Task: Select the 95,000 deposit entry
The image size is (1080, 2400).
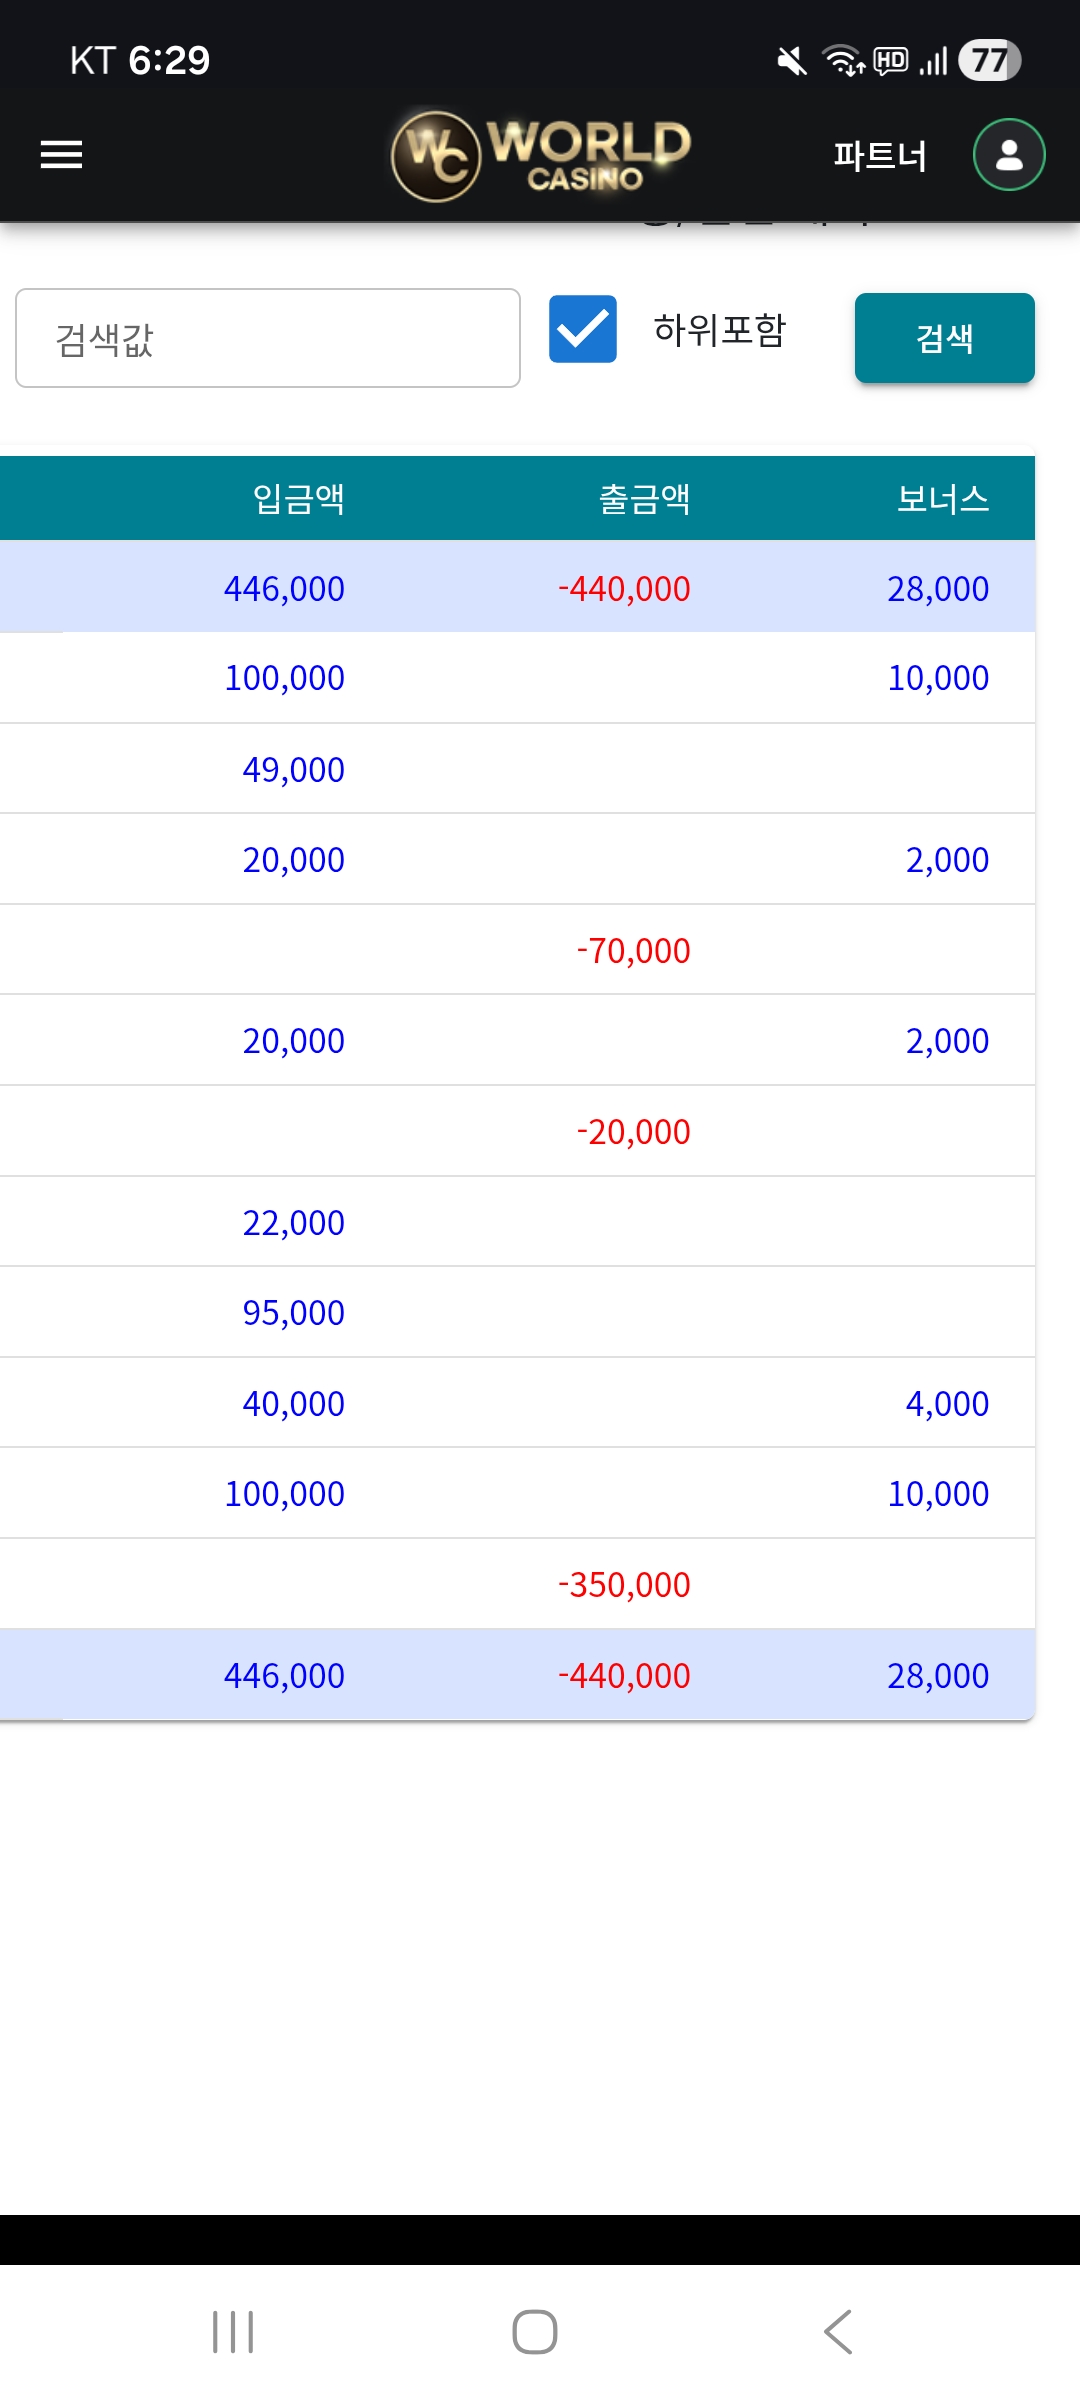Action: click(x=293, y=1313)
